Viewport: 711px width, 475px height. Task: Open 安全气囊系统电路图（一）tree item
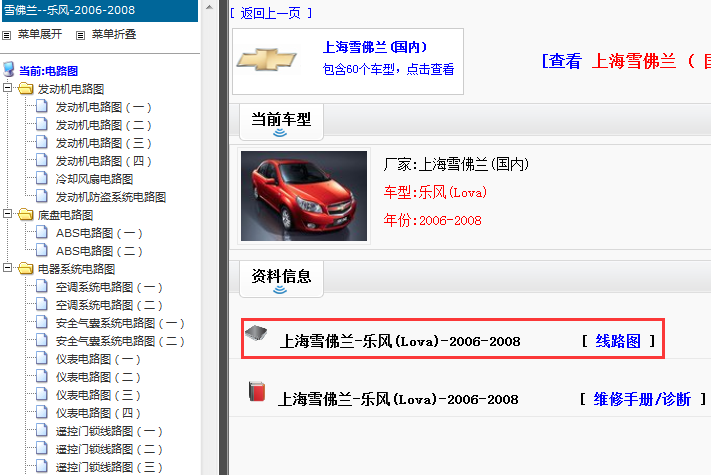click(120, 323)
